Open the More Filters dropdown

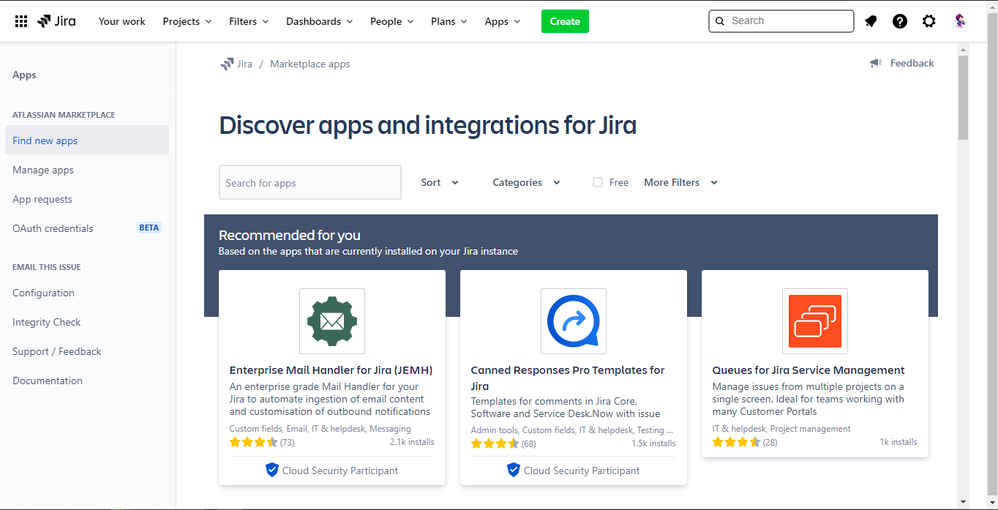click(x=680, y=183)
